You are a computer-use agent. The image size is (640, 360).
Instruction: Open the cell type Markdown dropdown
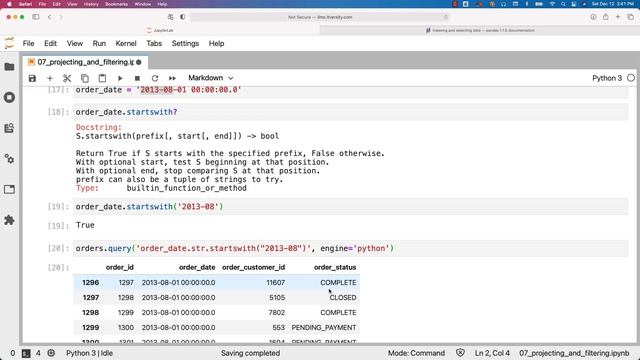[x=211, y=78]
